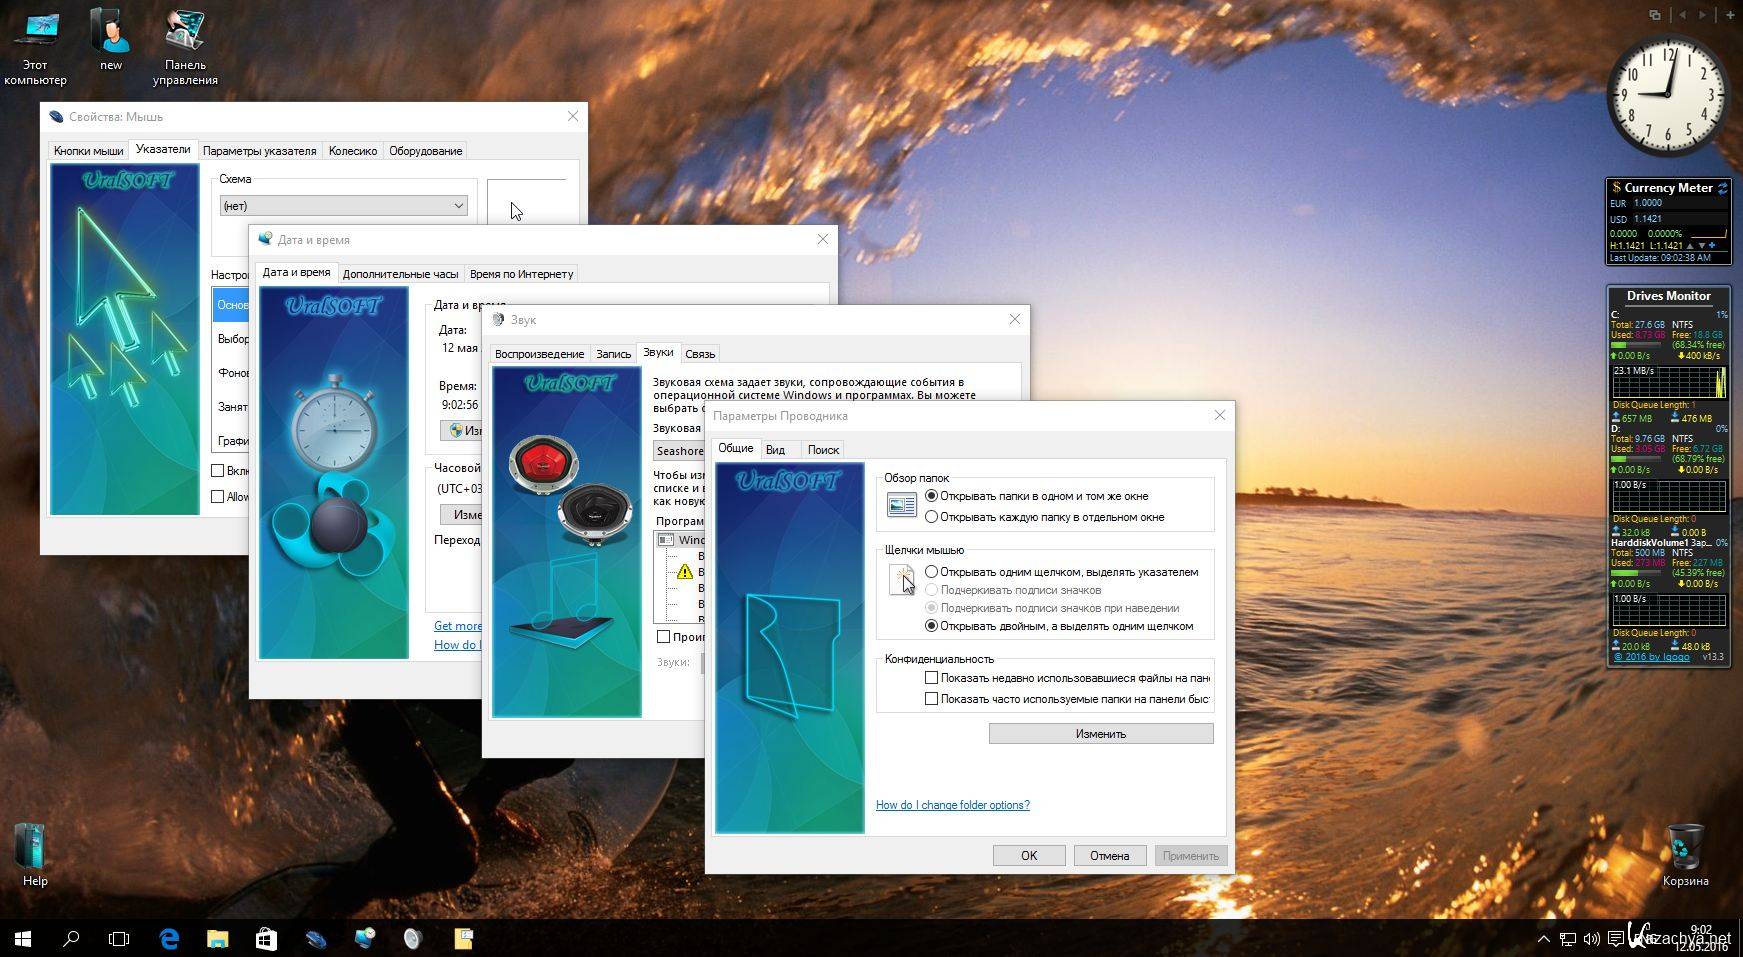This screenshot has height=957, width=1743.
Task: Click gadget bar previous arrow
Action: [x=1682, y=15]
